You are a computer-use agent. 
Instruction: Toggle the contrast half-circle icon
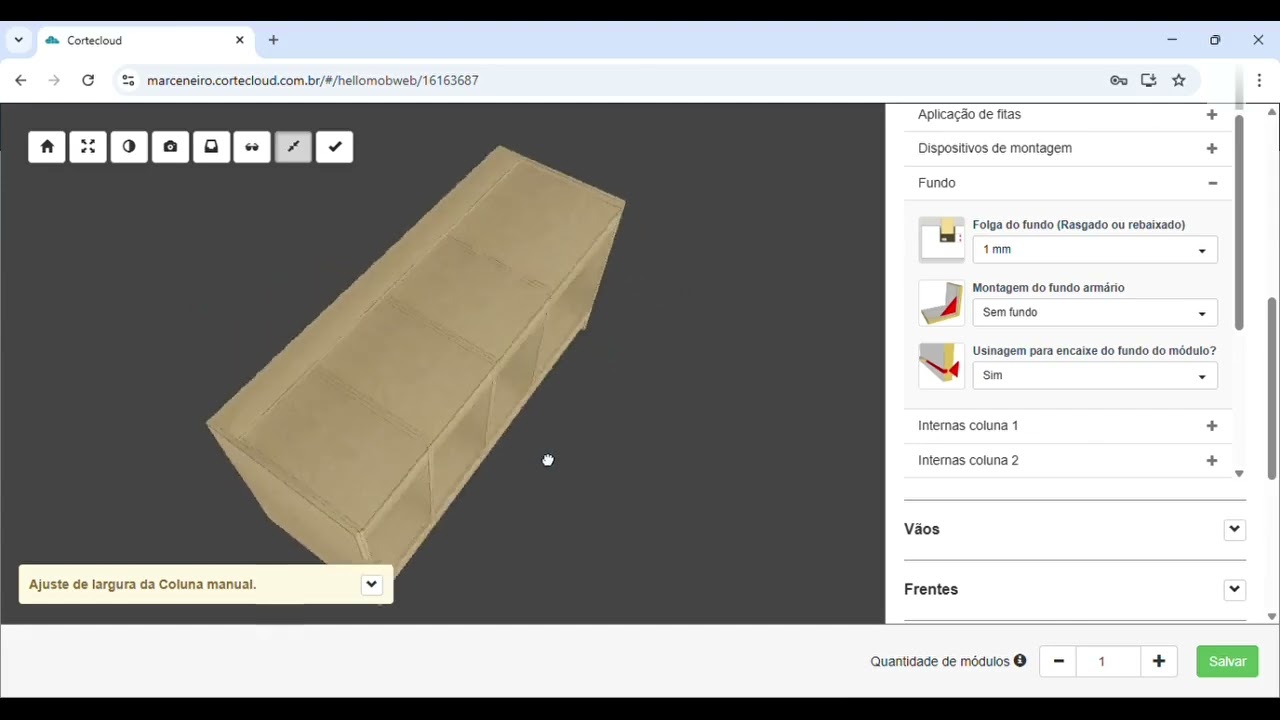[129, 147]
